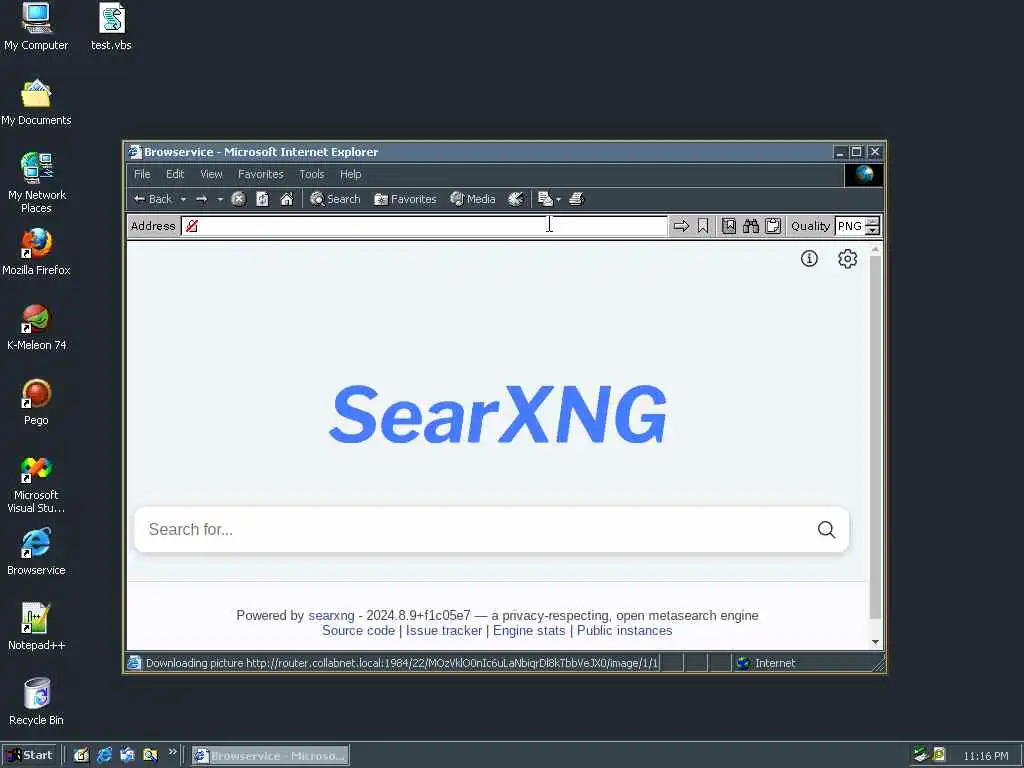The image size is (1024, 768).
Task: Click the Internet zone status bar text
Action: [x=775, y=664]
